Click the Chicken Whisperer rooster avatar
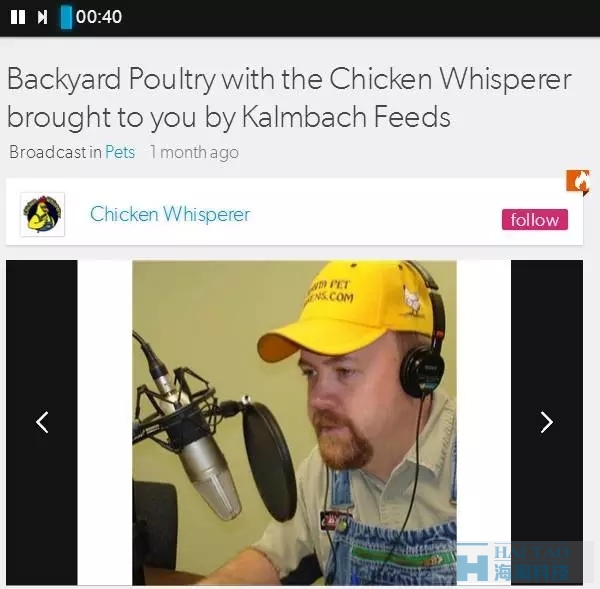 (x=42, y=214)
